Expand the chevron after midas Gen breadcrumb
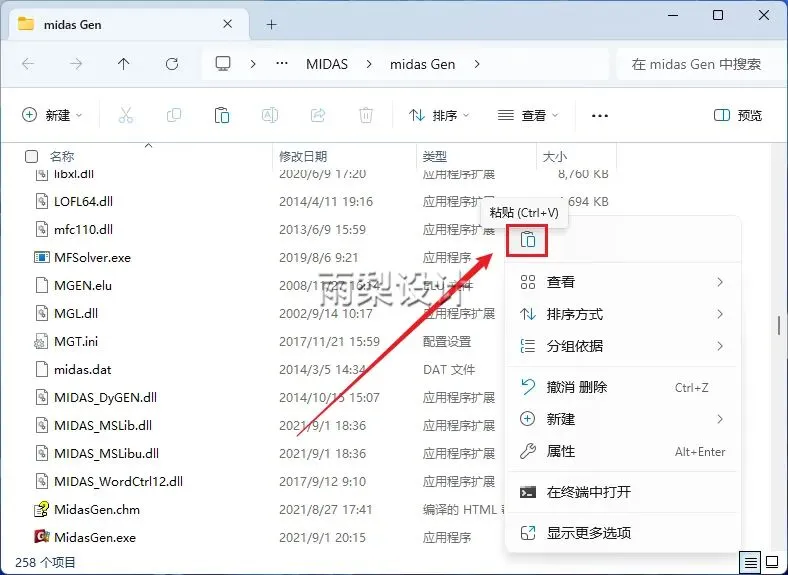The height and width of the screenshot is (575, 788). point(477,64)
